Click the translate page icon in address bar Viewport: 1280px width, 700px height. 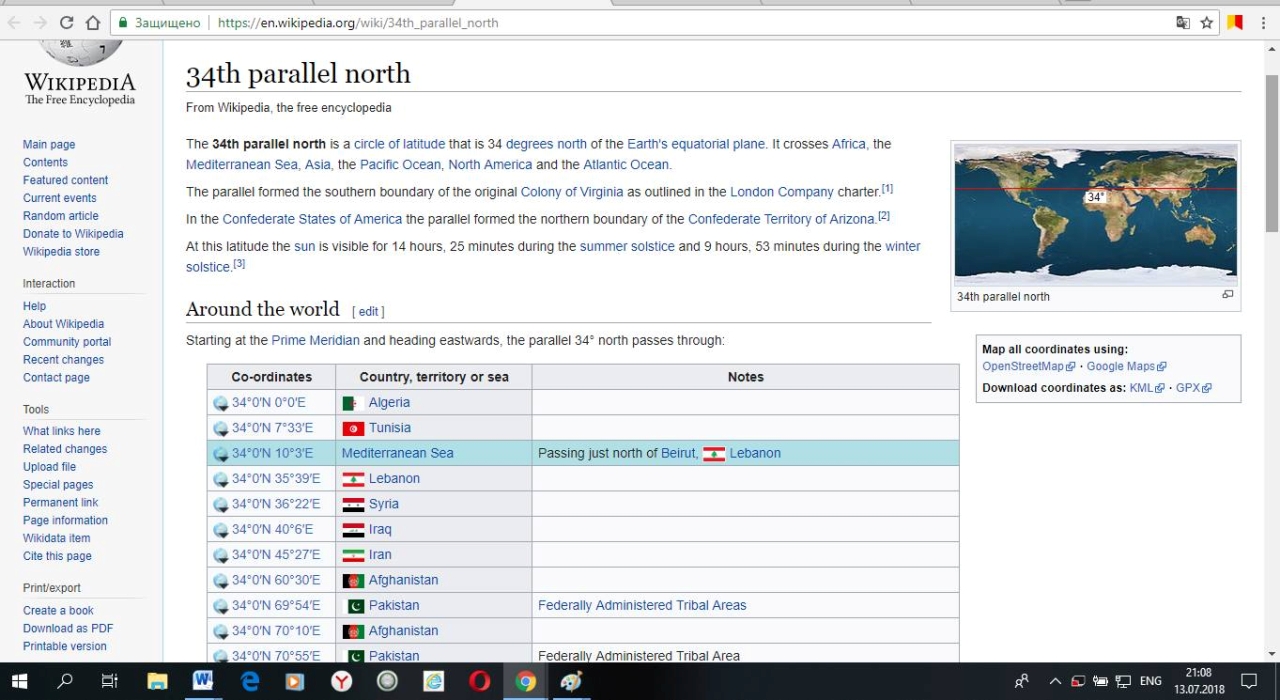tap(1183, 22)
